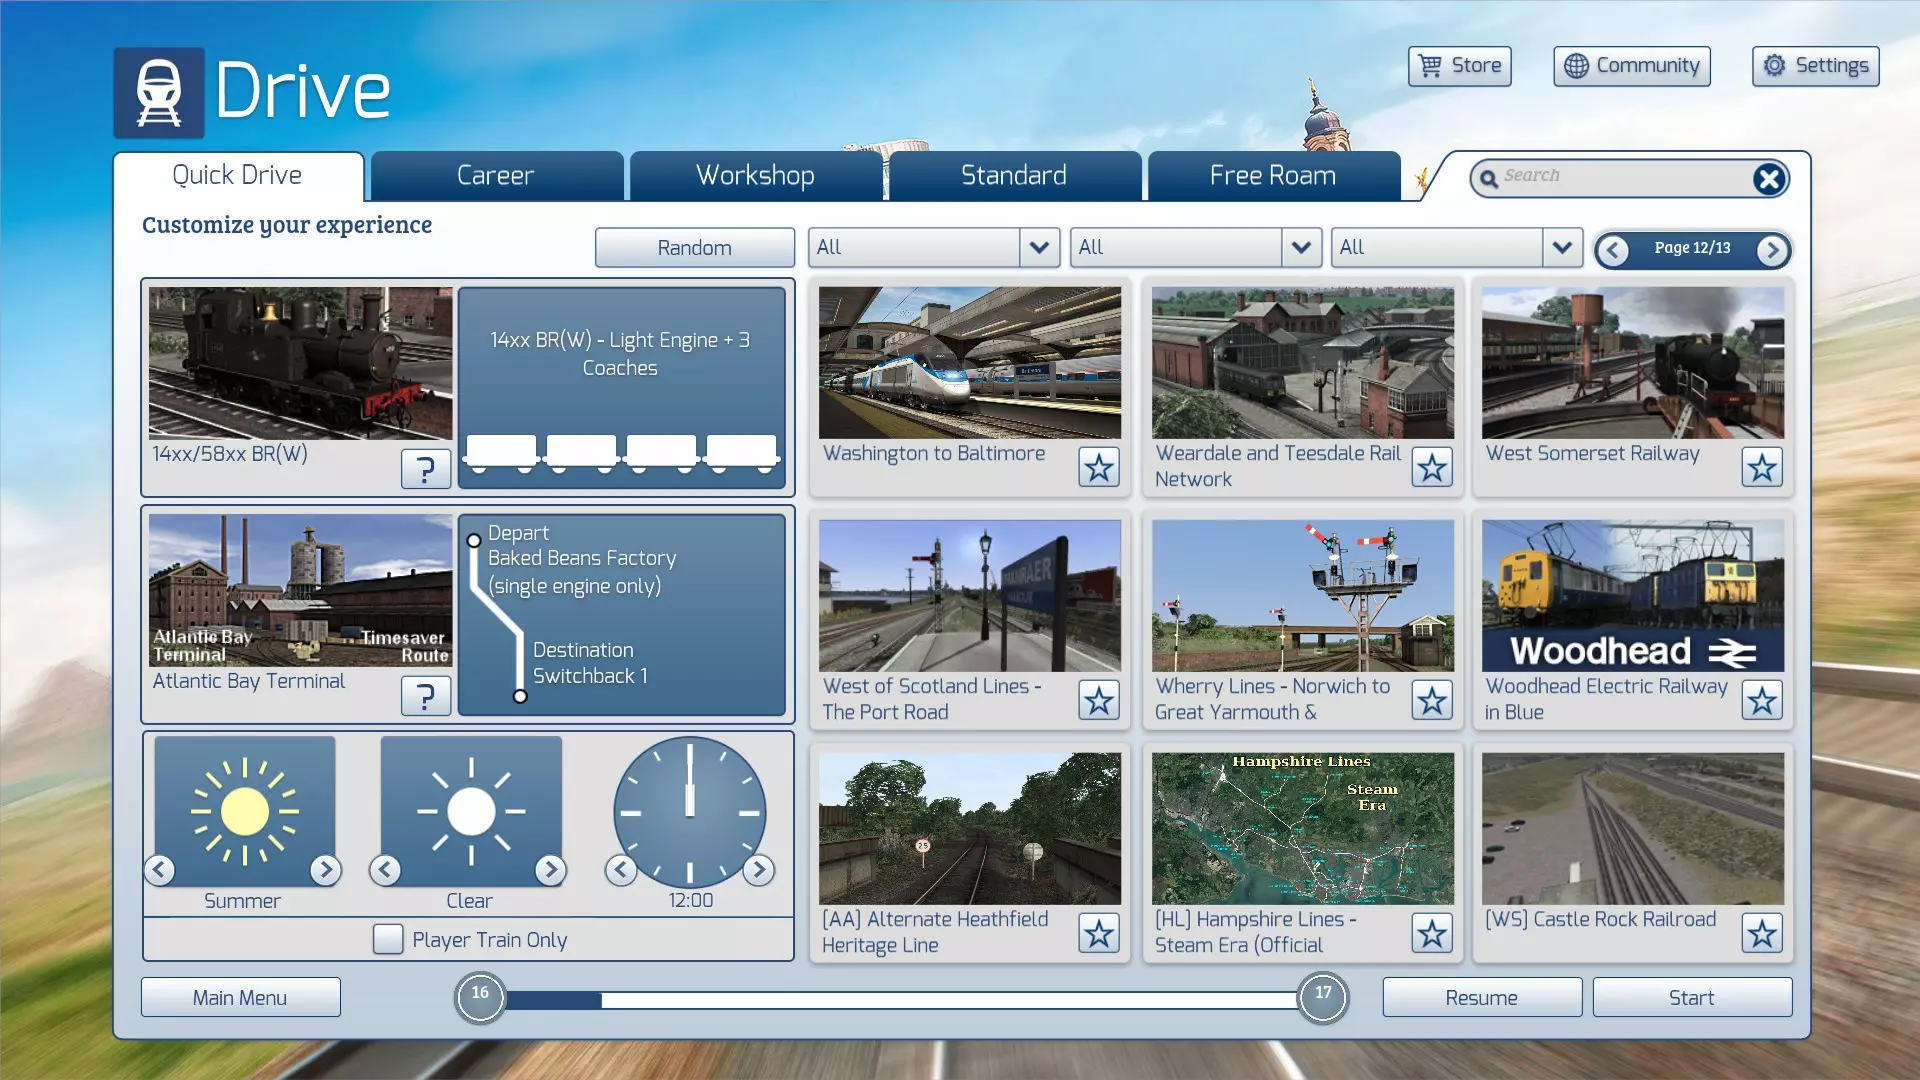Click the bottom progress slider bar
1920x1080 pixels.
click(900, 999)
